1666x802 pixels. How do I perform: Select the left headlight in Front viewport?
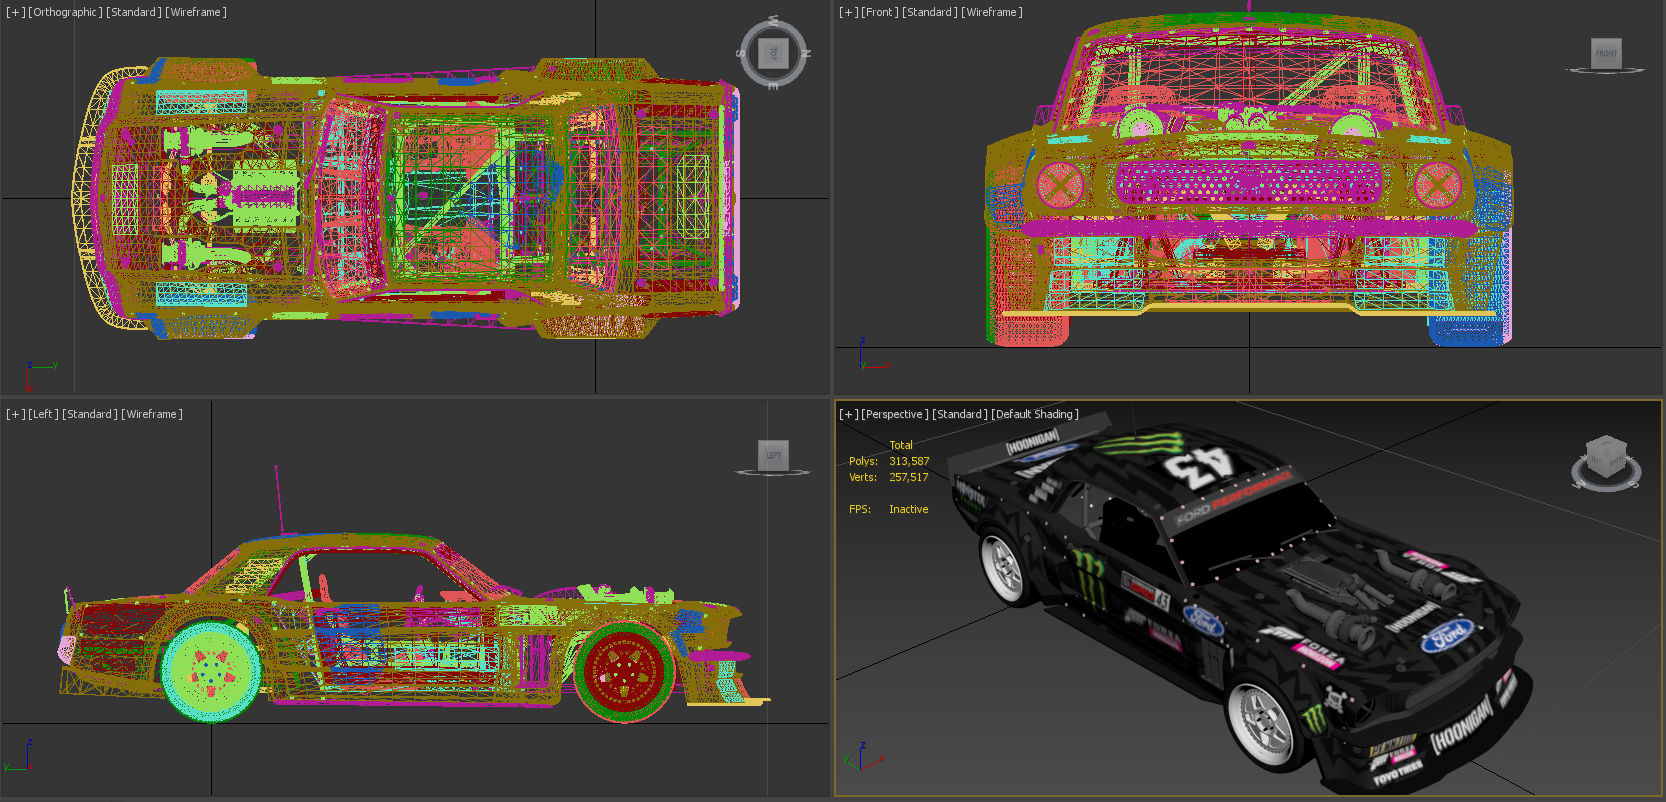tap(1060, 184)
